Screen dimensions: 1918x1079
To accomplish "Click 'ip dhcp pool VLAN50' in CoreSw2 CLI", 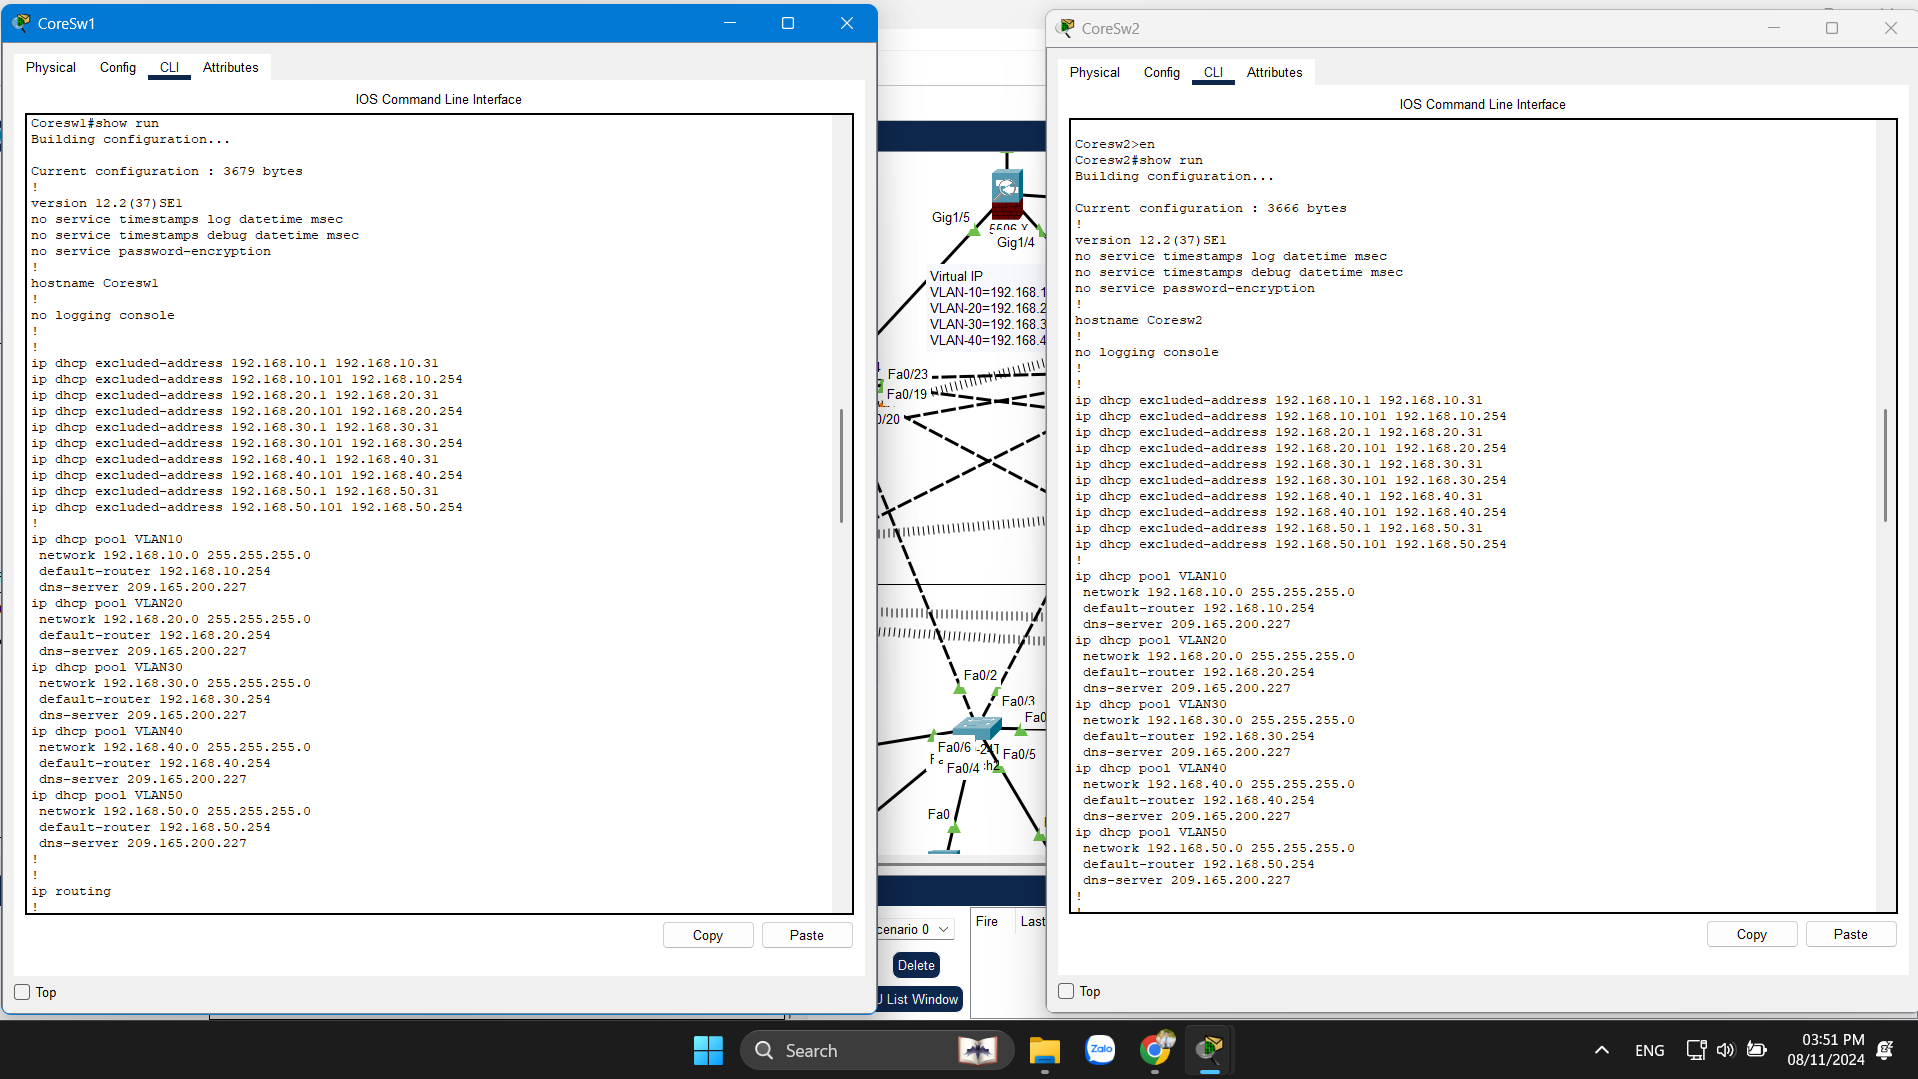I will point(1151,832).
